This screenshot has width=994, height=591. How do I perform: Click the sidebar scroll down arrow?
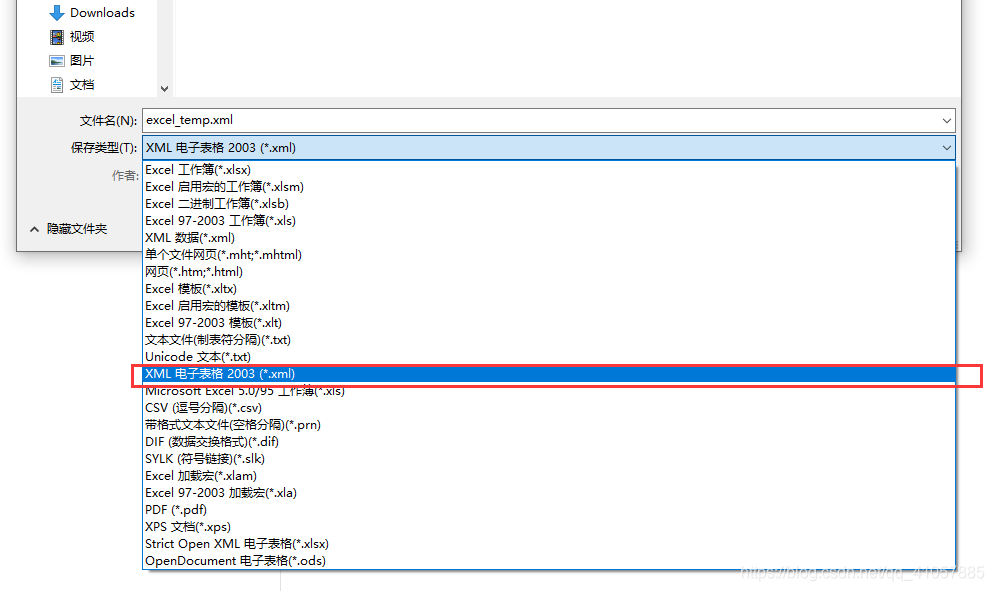[165, 89]
